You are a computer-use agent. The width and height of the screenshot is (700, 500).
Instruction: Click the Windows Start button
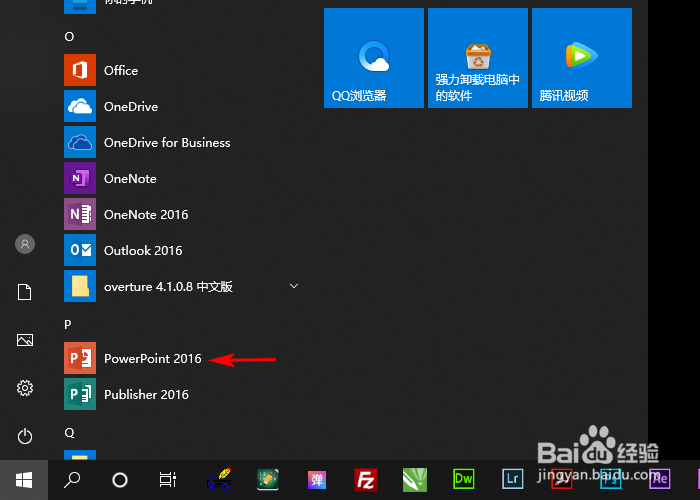(24, 480)
